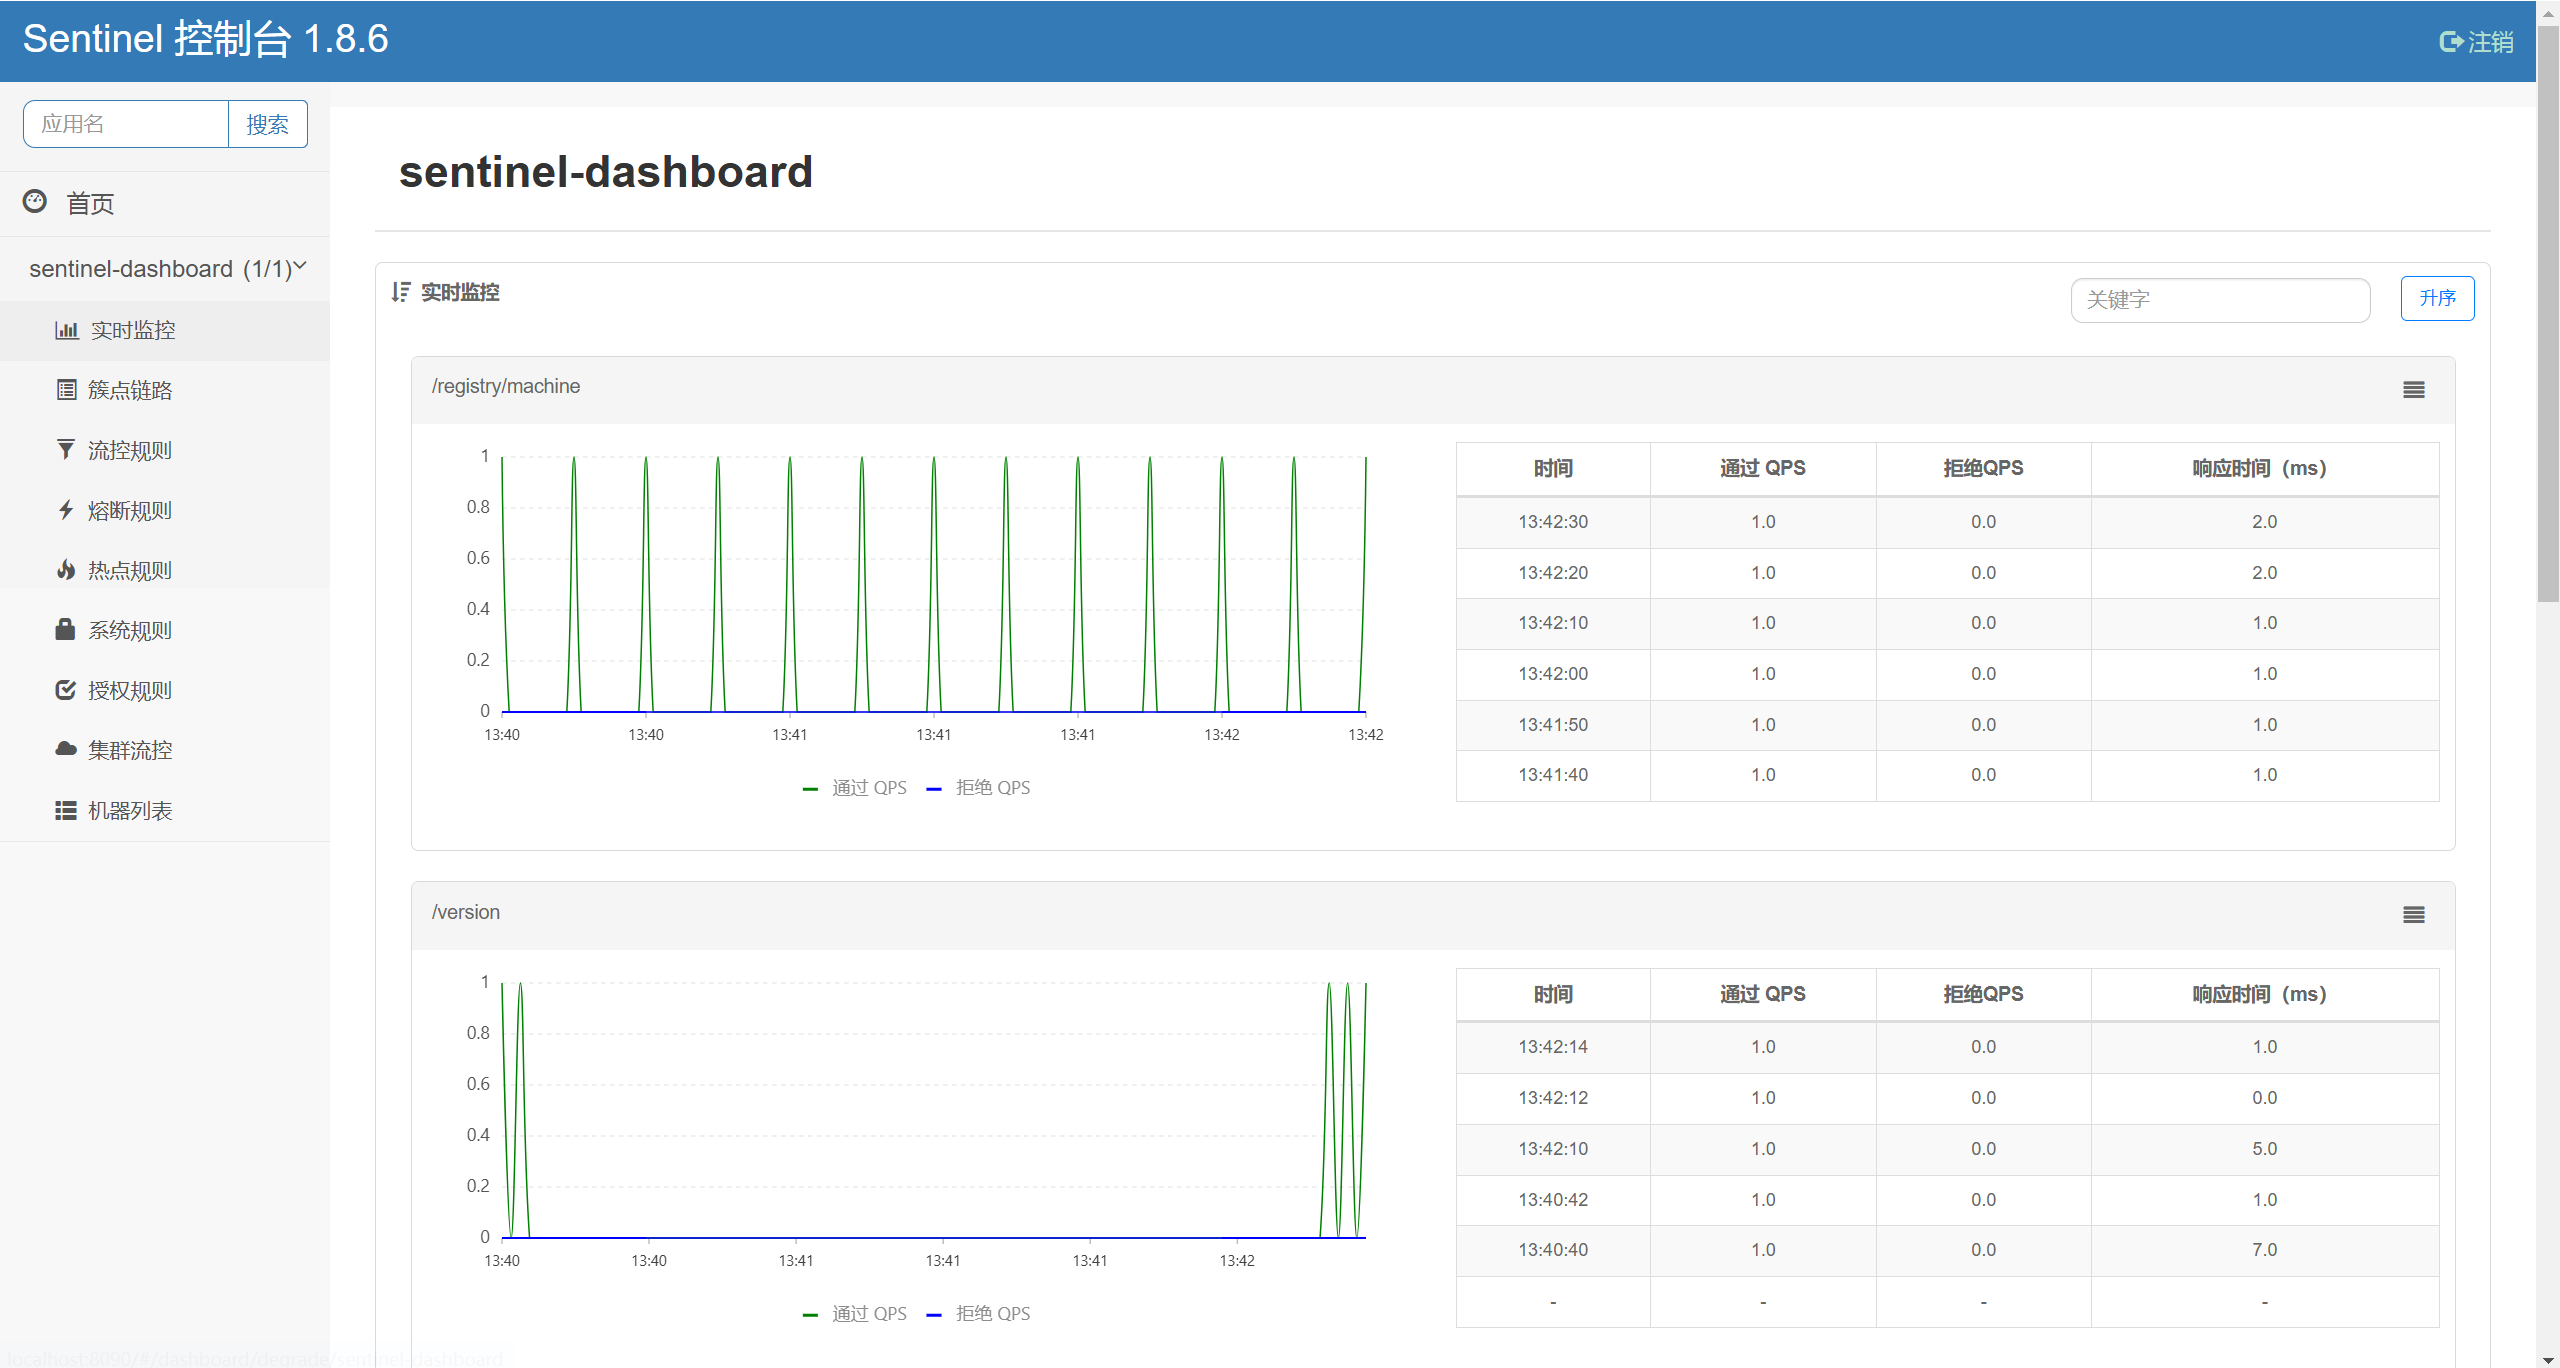
Task: Open 簇点链路 in the sidebar
Action: (130, 390)
